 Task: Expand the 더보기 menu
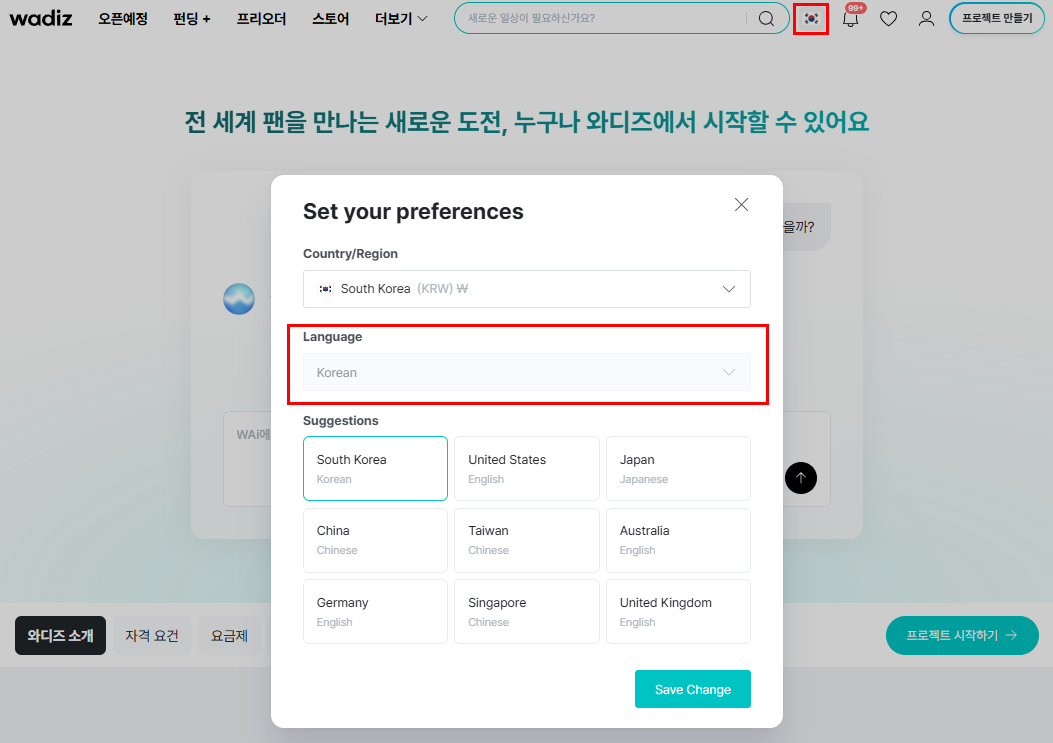click(x=401, y=18)
